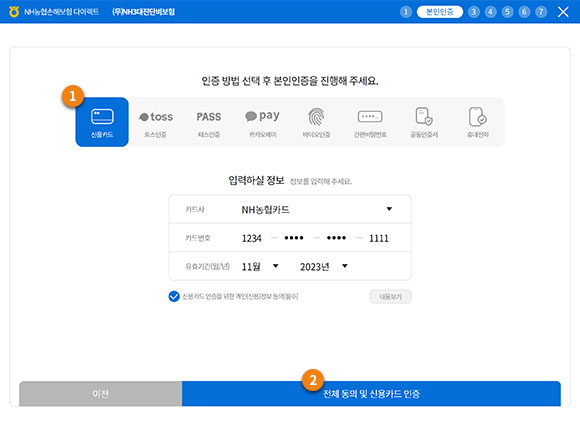This screenshot has width=580, height=430.
Task: Go to step 7 indicator
Action: 541,12
